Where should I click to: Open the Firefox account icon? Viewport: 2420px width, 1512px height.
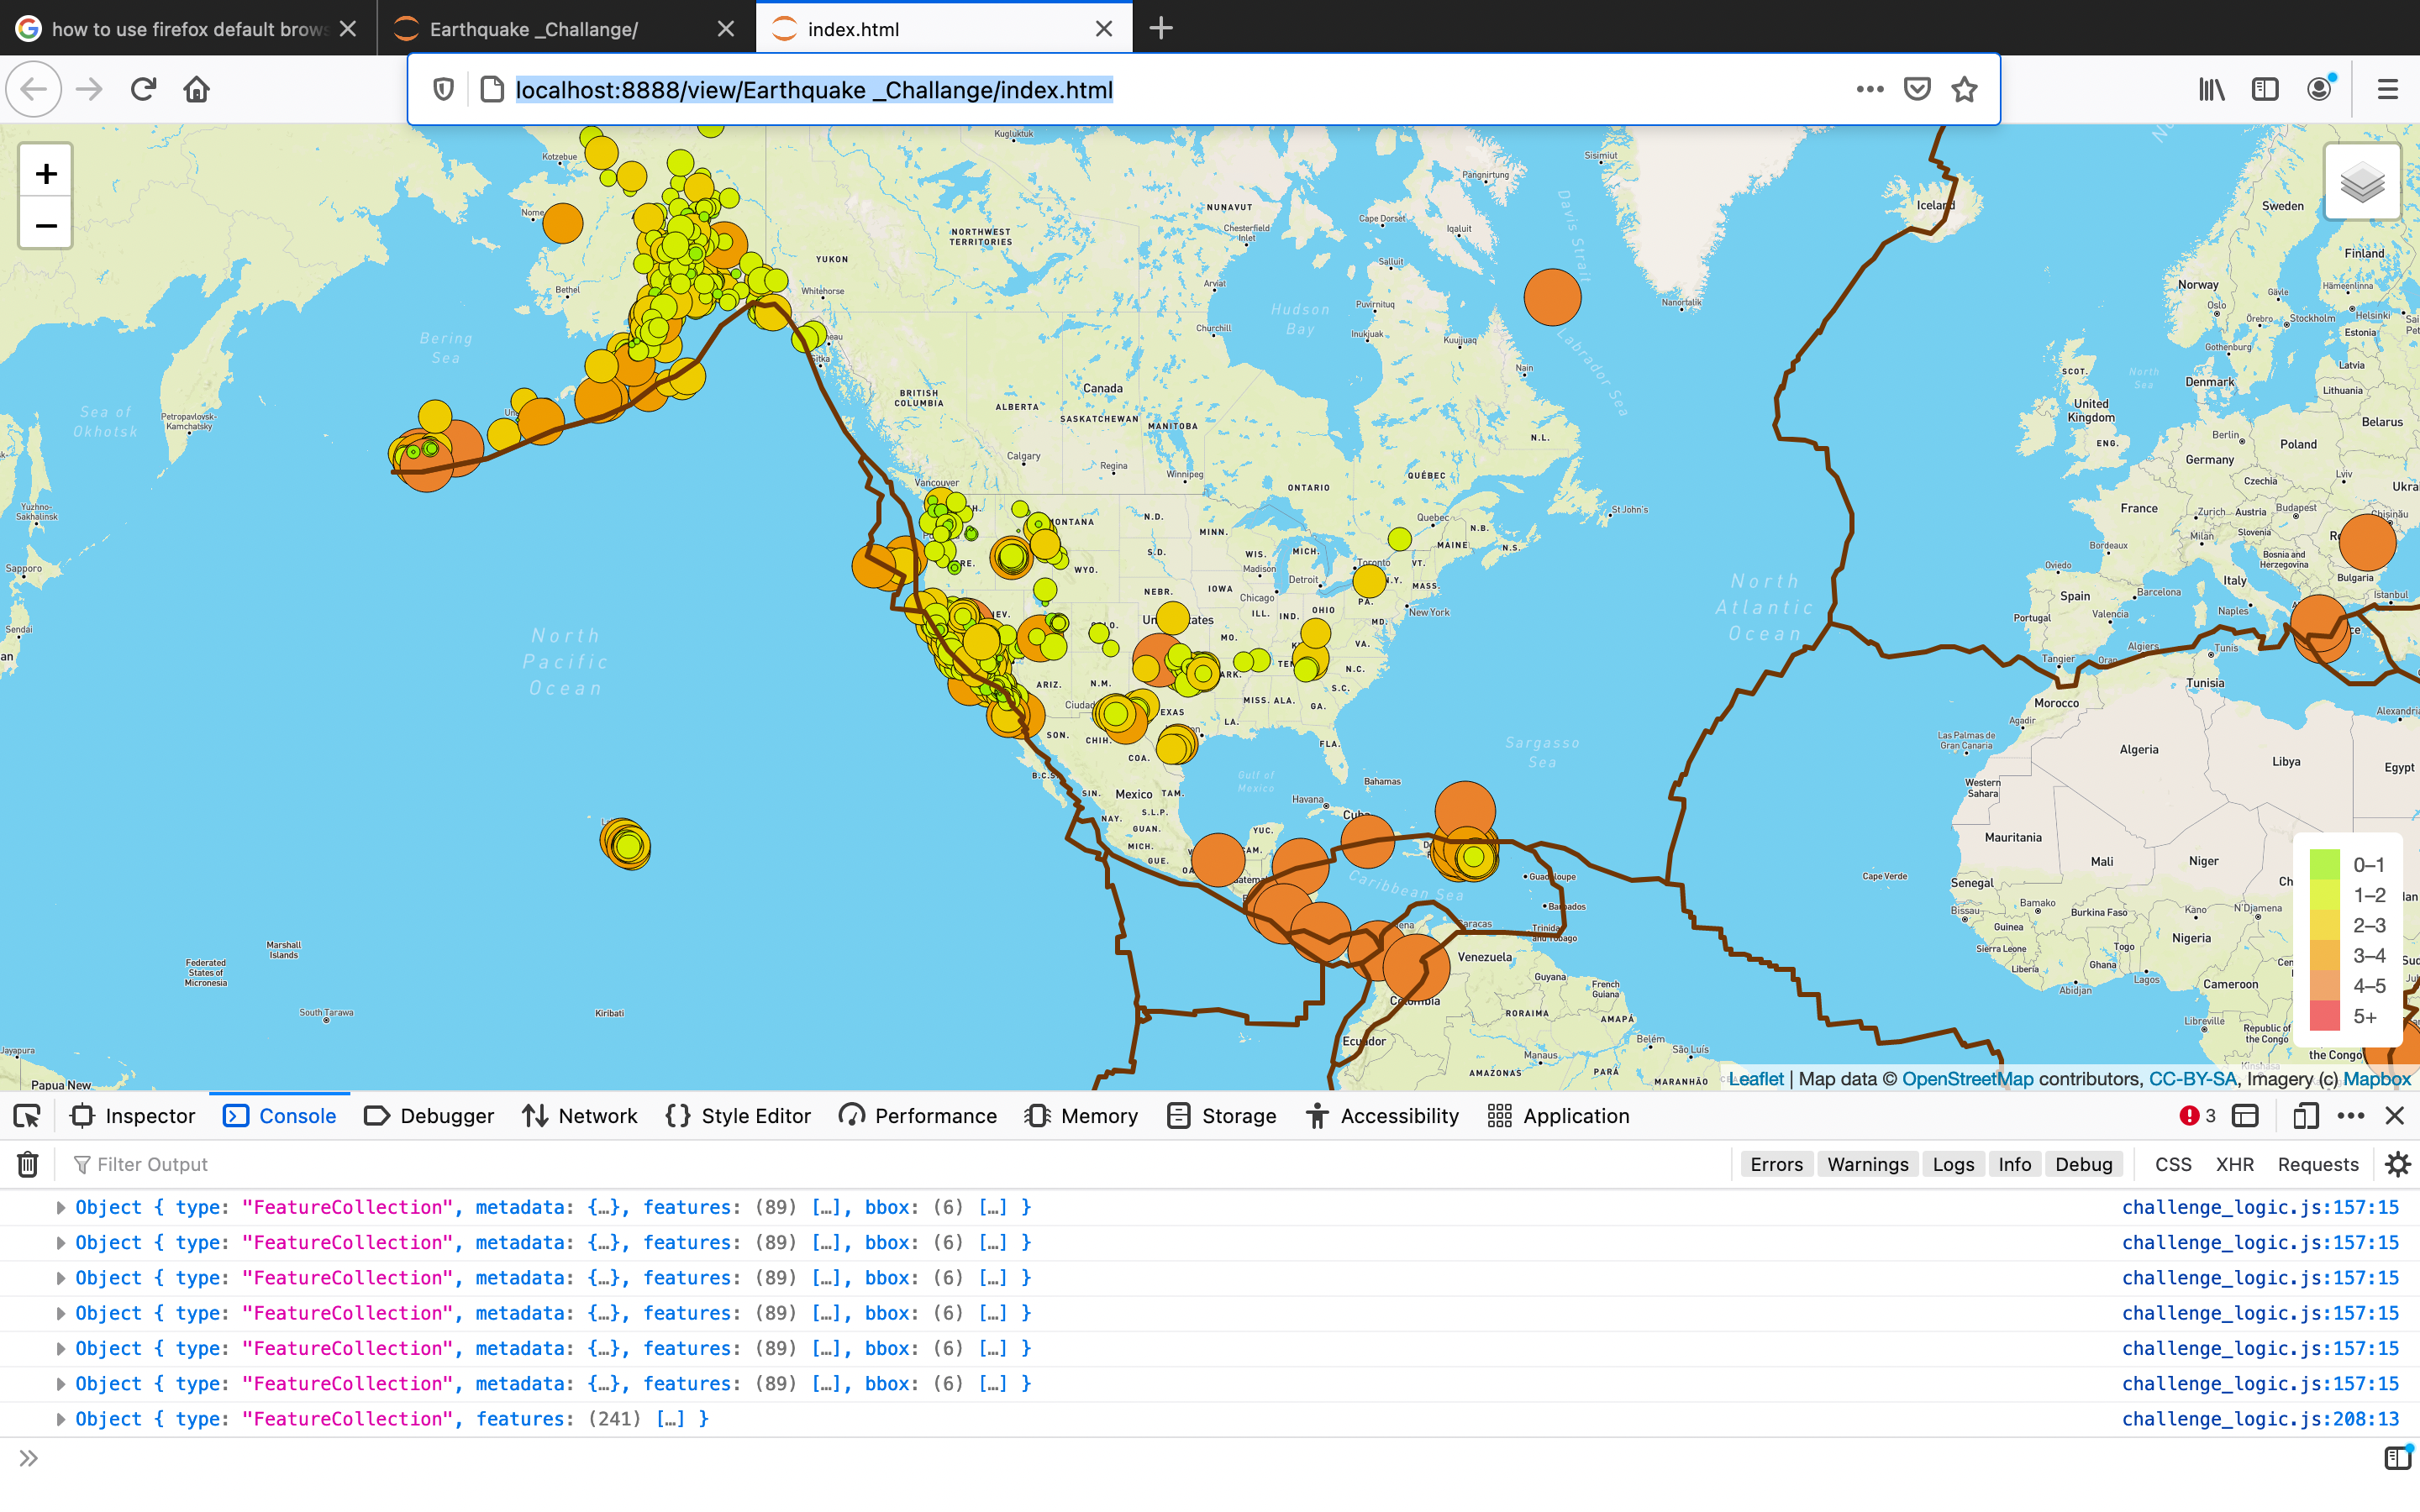coord(2319,89)
